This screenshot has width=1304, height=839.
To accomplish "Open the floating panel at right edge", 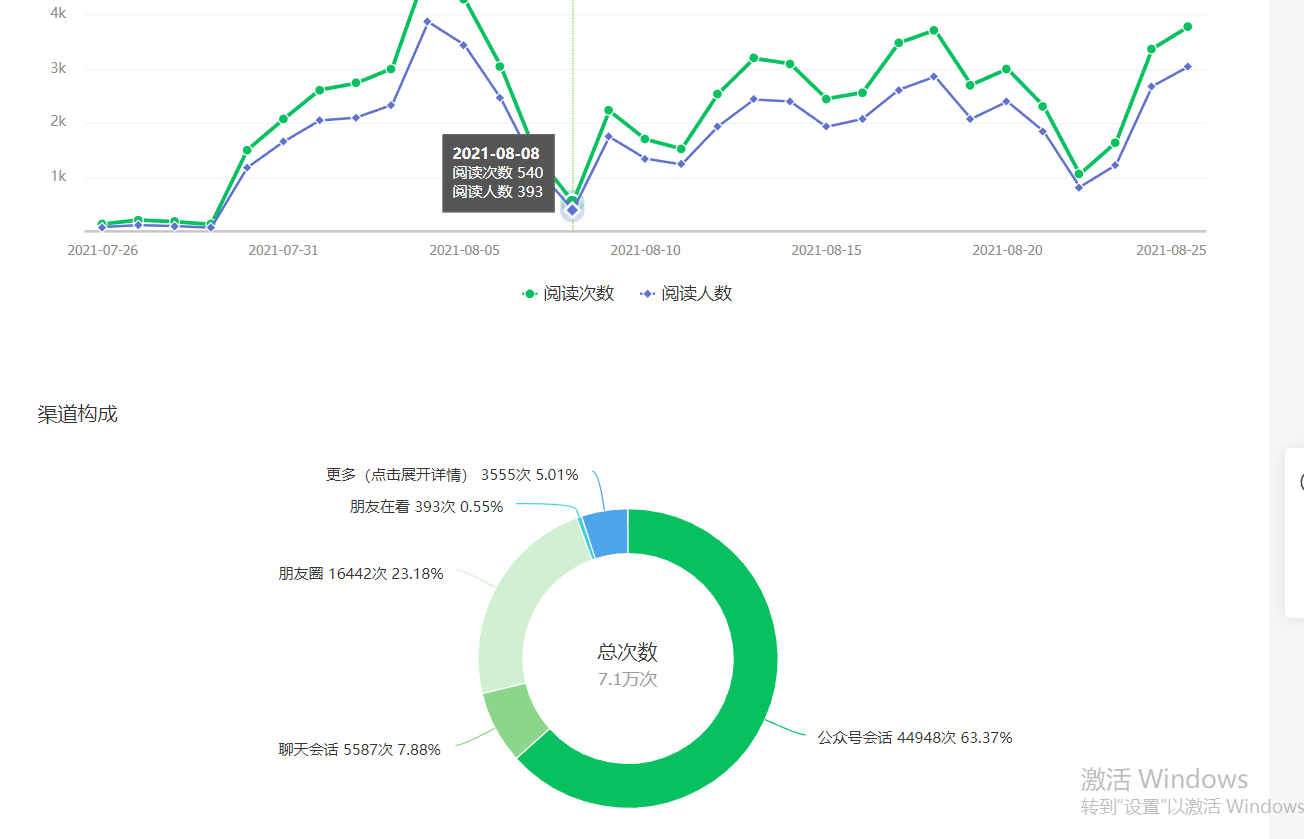I will pos(1294,532).
